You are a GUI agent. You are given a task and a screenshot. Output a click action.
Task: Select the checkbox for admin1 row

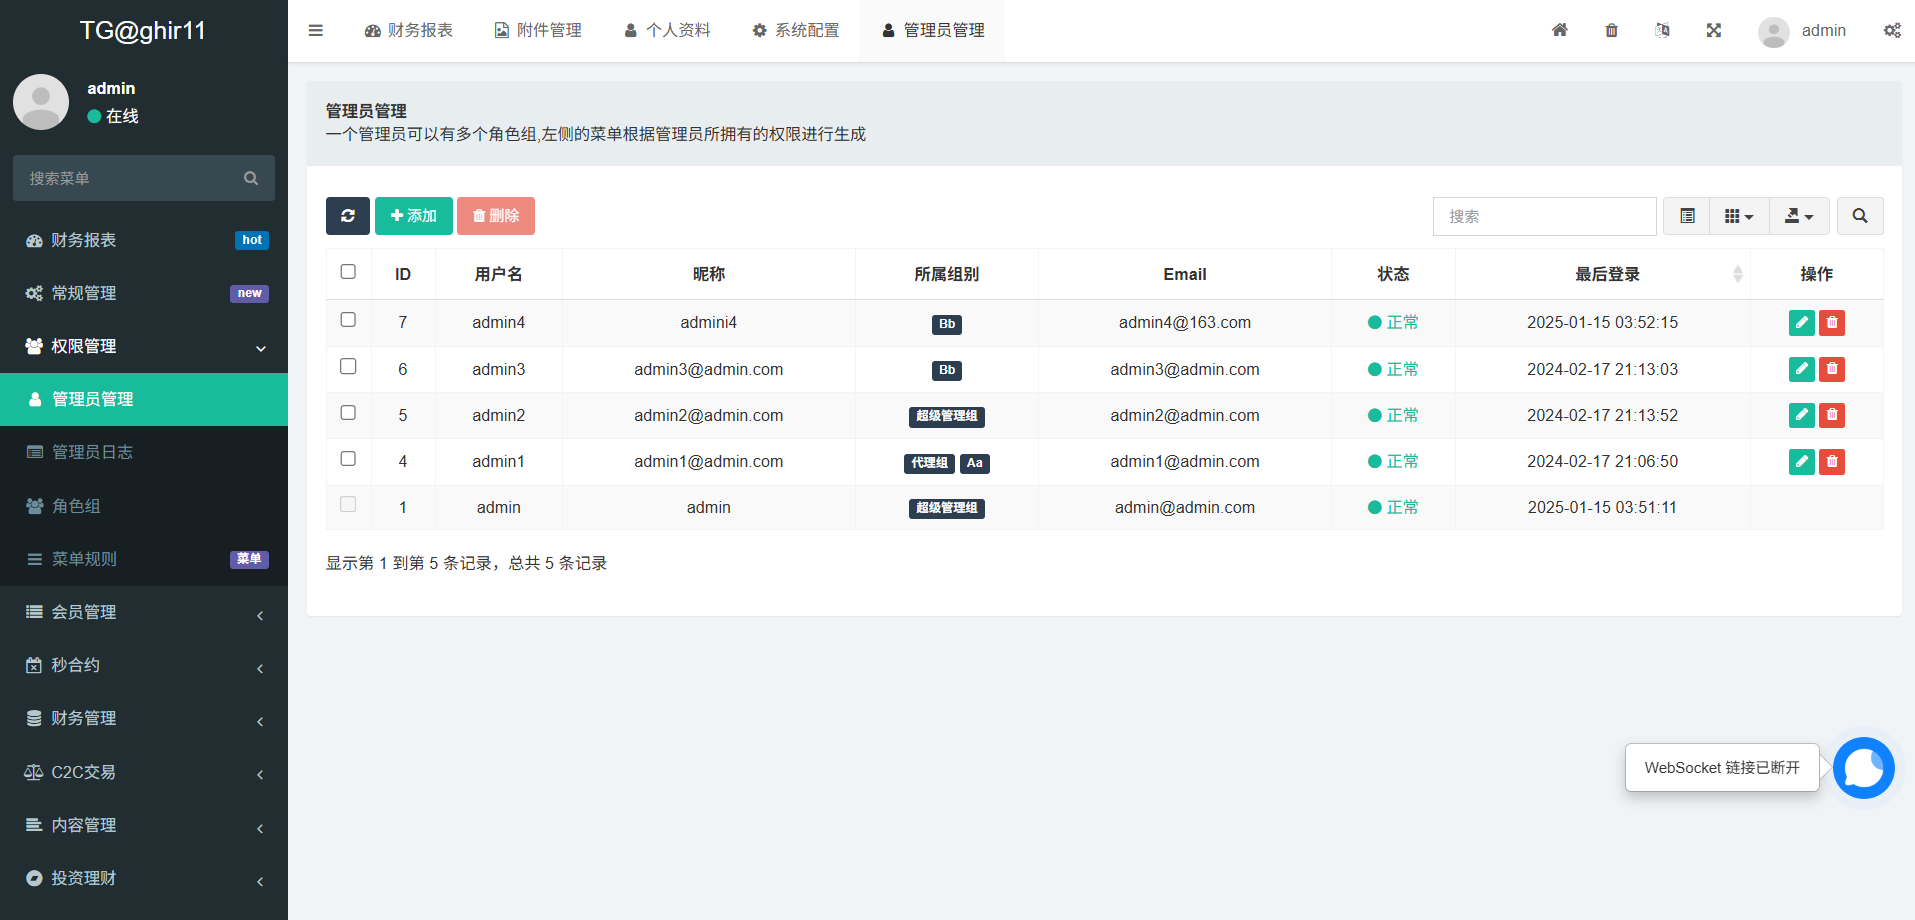point(348,459)
